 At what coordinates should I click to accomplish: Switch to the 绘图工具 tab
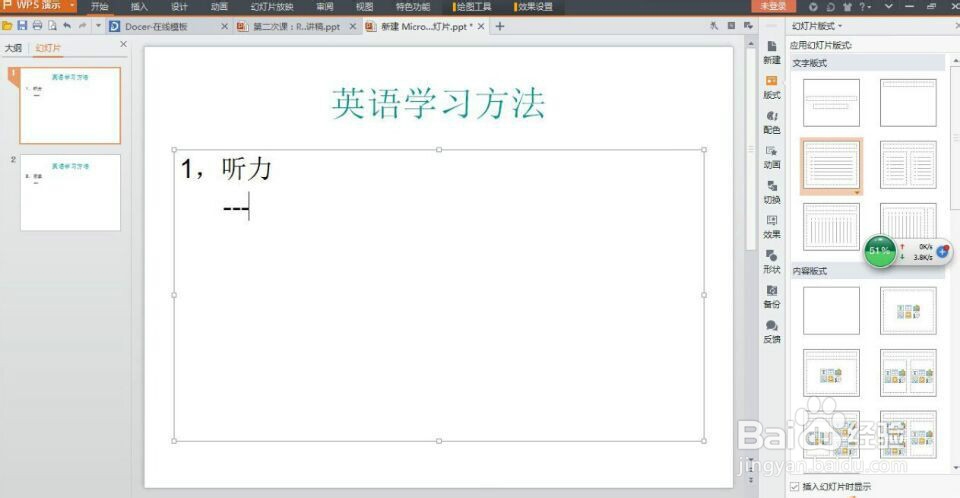pos(473,7)
